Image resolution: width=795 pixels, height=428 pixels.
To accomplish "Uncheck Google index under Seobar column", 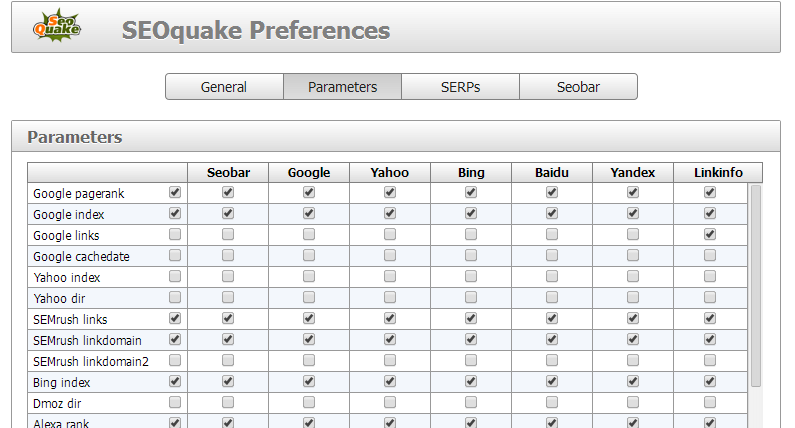I will click(228, 214).
